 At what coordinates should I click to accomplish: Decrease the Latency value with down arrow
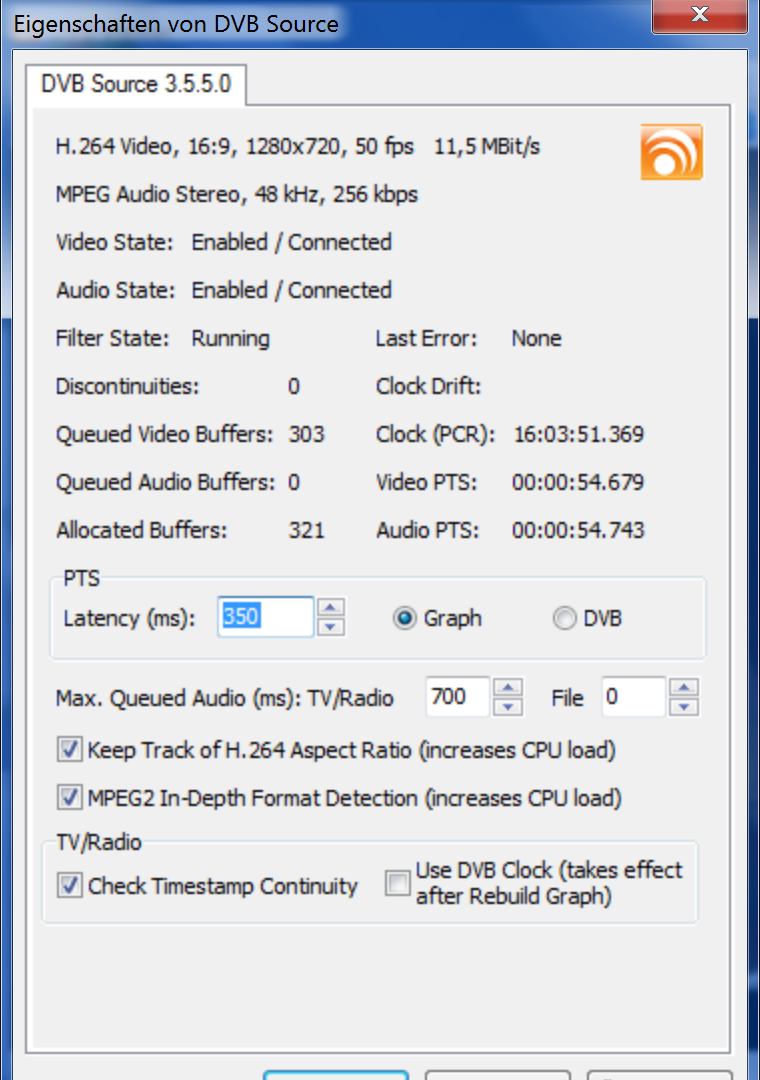(331, 627)
